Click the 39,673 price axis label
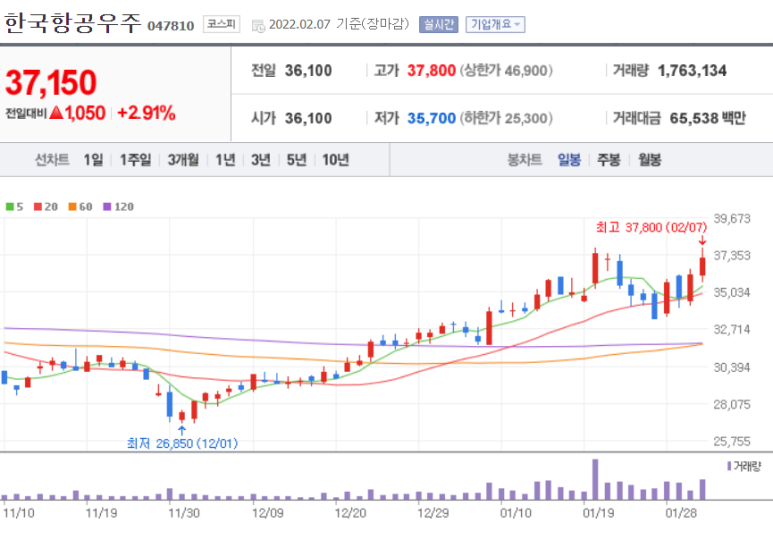 tap(732, 218)
